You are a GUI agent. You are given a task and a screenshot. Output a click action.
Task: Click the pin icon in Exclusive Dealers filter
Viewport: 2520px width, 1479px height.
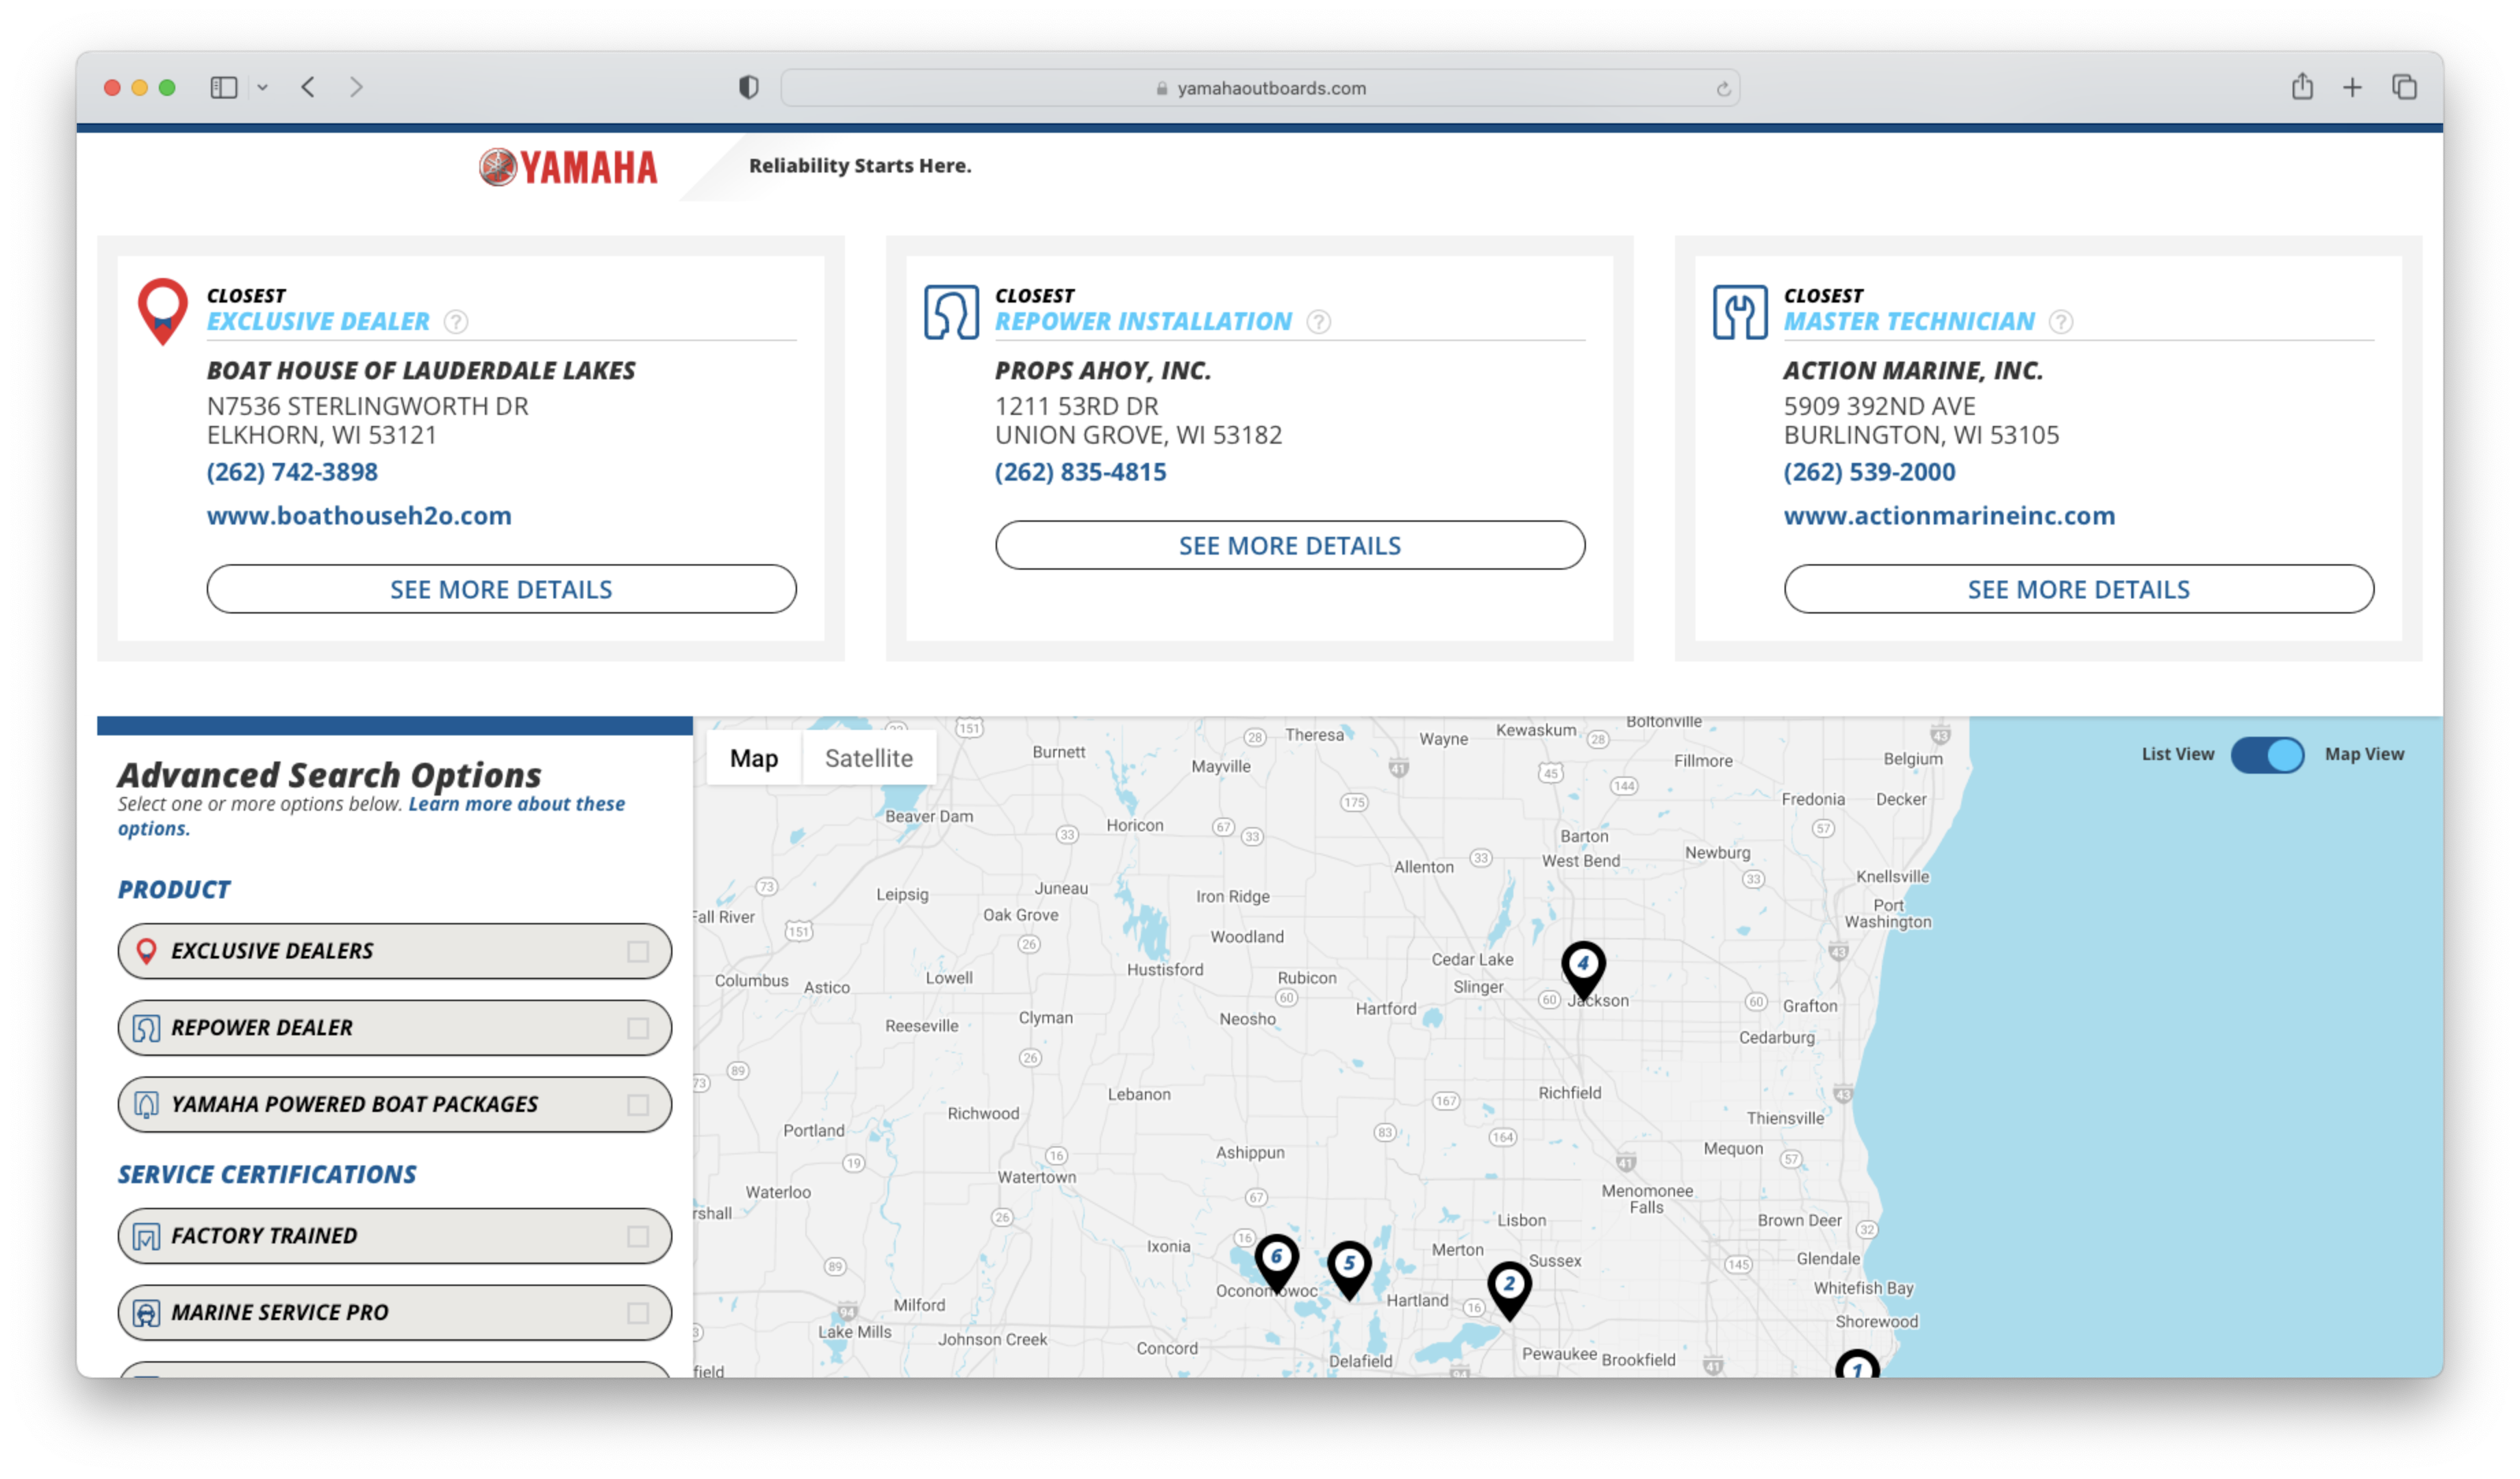(146, 951)
